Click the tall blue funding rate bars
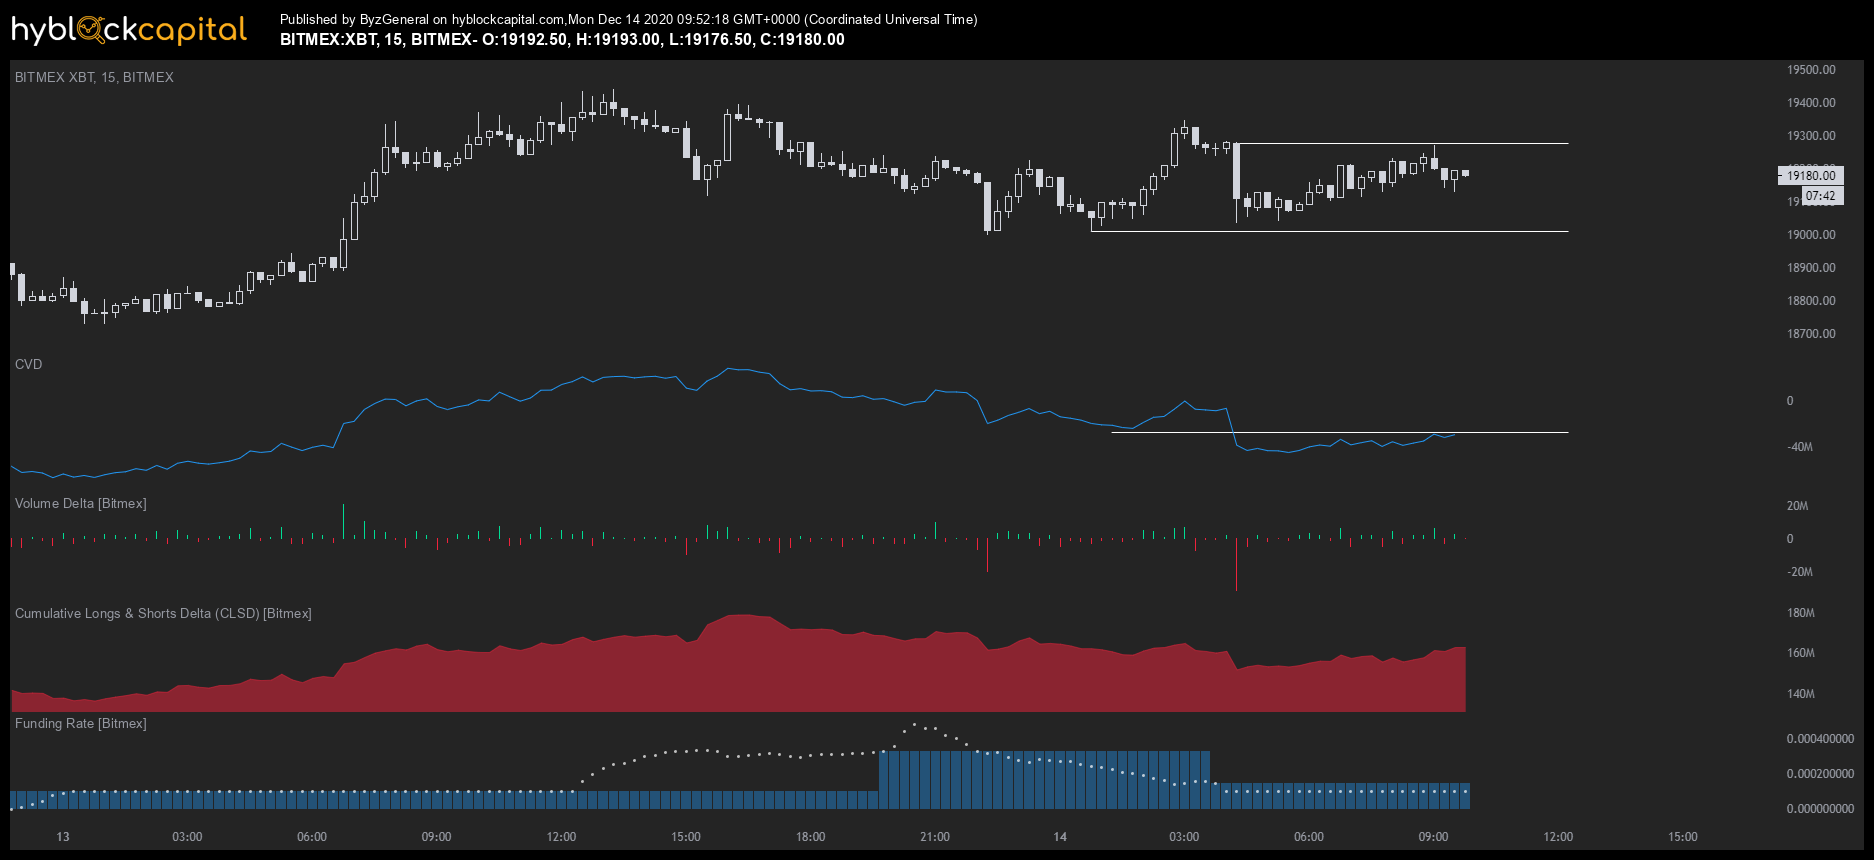Screen dimensions: 1874x860 pos(1044,780)
